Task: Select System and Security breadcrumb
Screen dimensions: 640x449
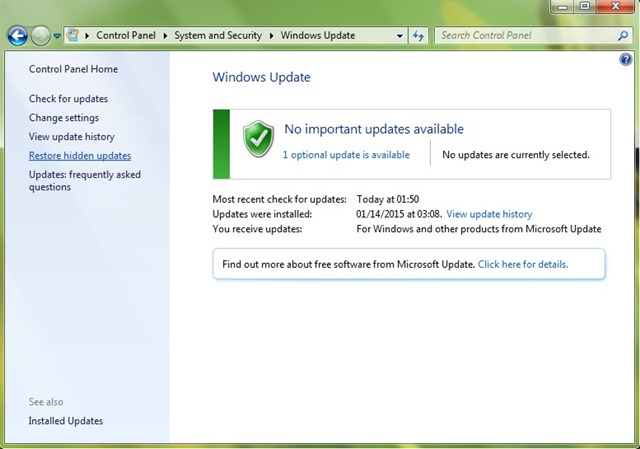Action: pos(218,36)
